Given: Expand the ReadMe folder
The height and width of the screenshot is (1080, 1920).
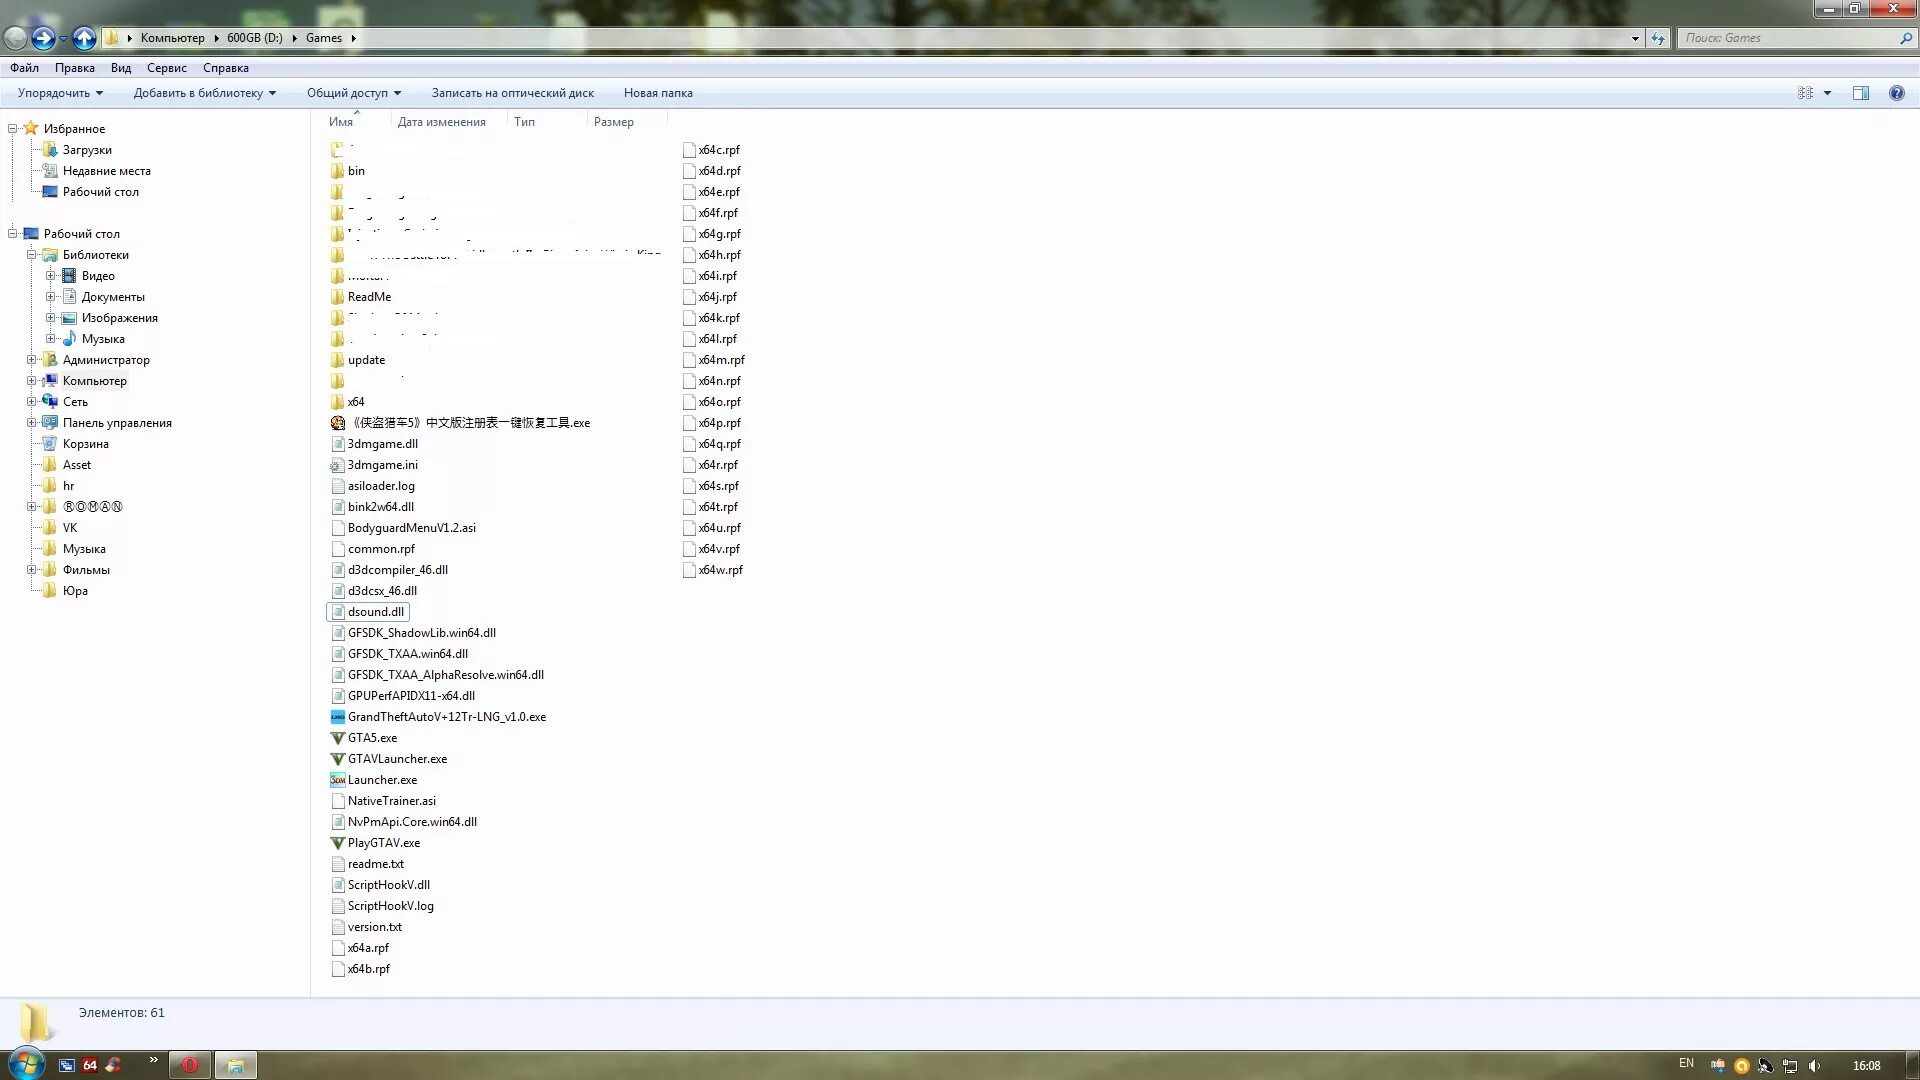Looking at the screenshot, I should coord(369,297).
